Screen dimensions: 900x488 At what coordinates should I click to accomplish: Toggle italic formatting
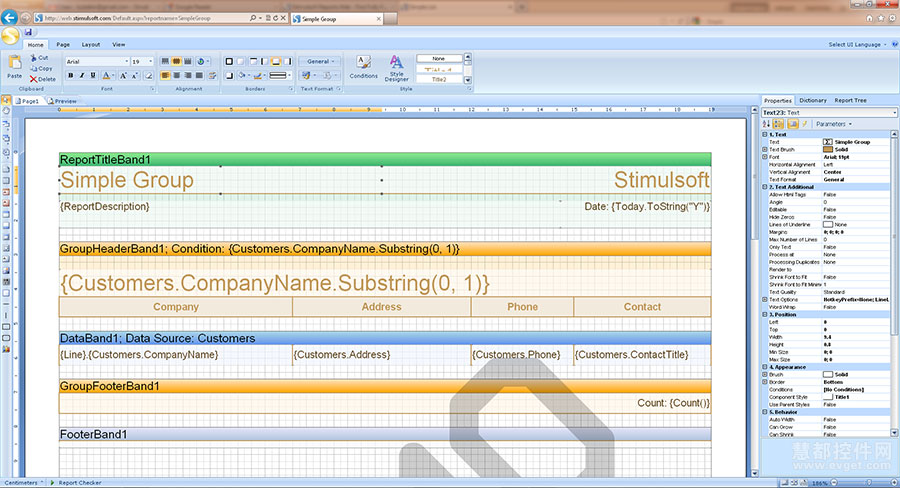[82, 76]
